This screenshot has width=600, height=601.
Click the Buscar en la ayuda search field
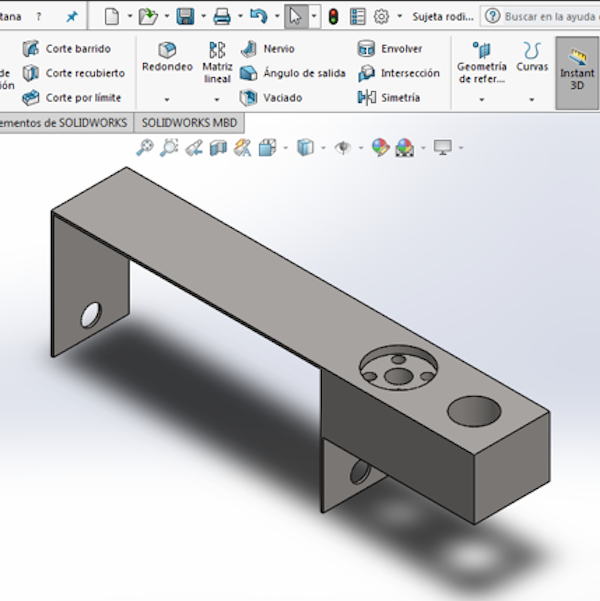[x=551, y=16]
